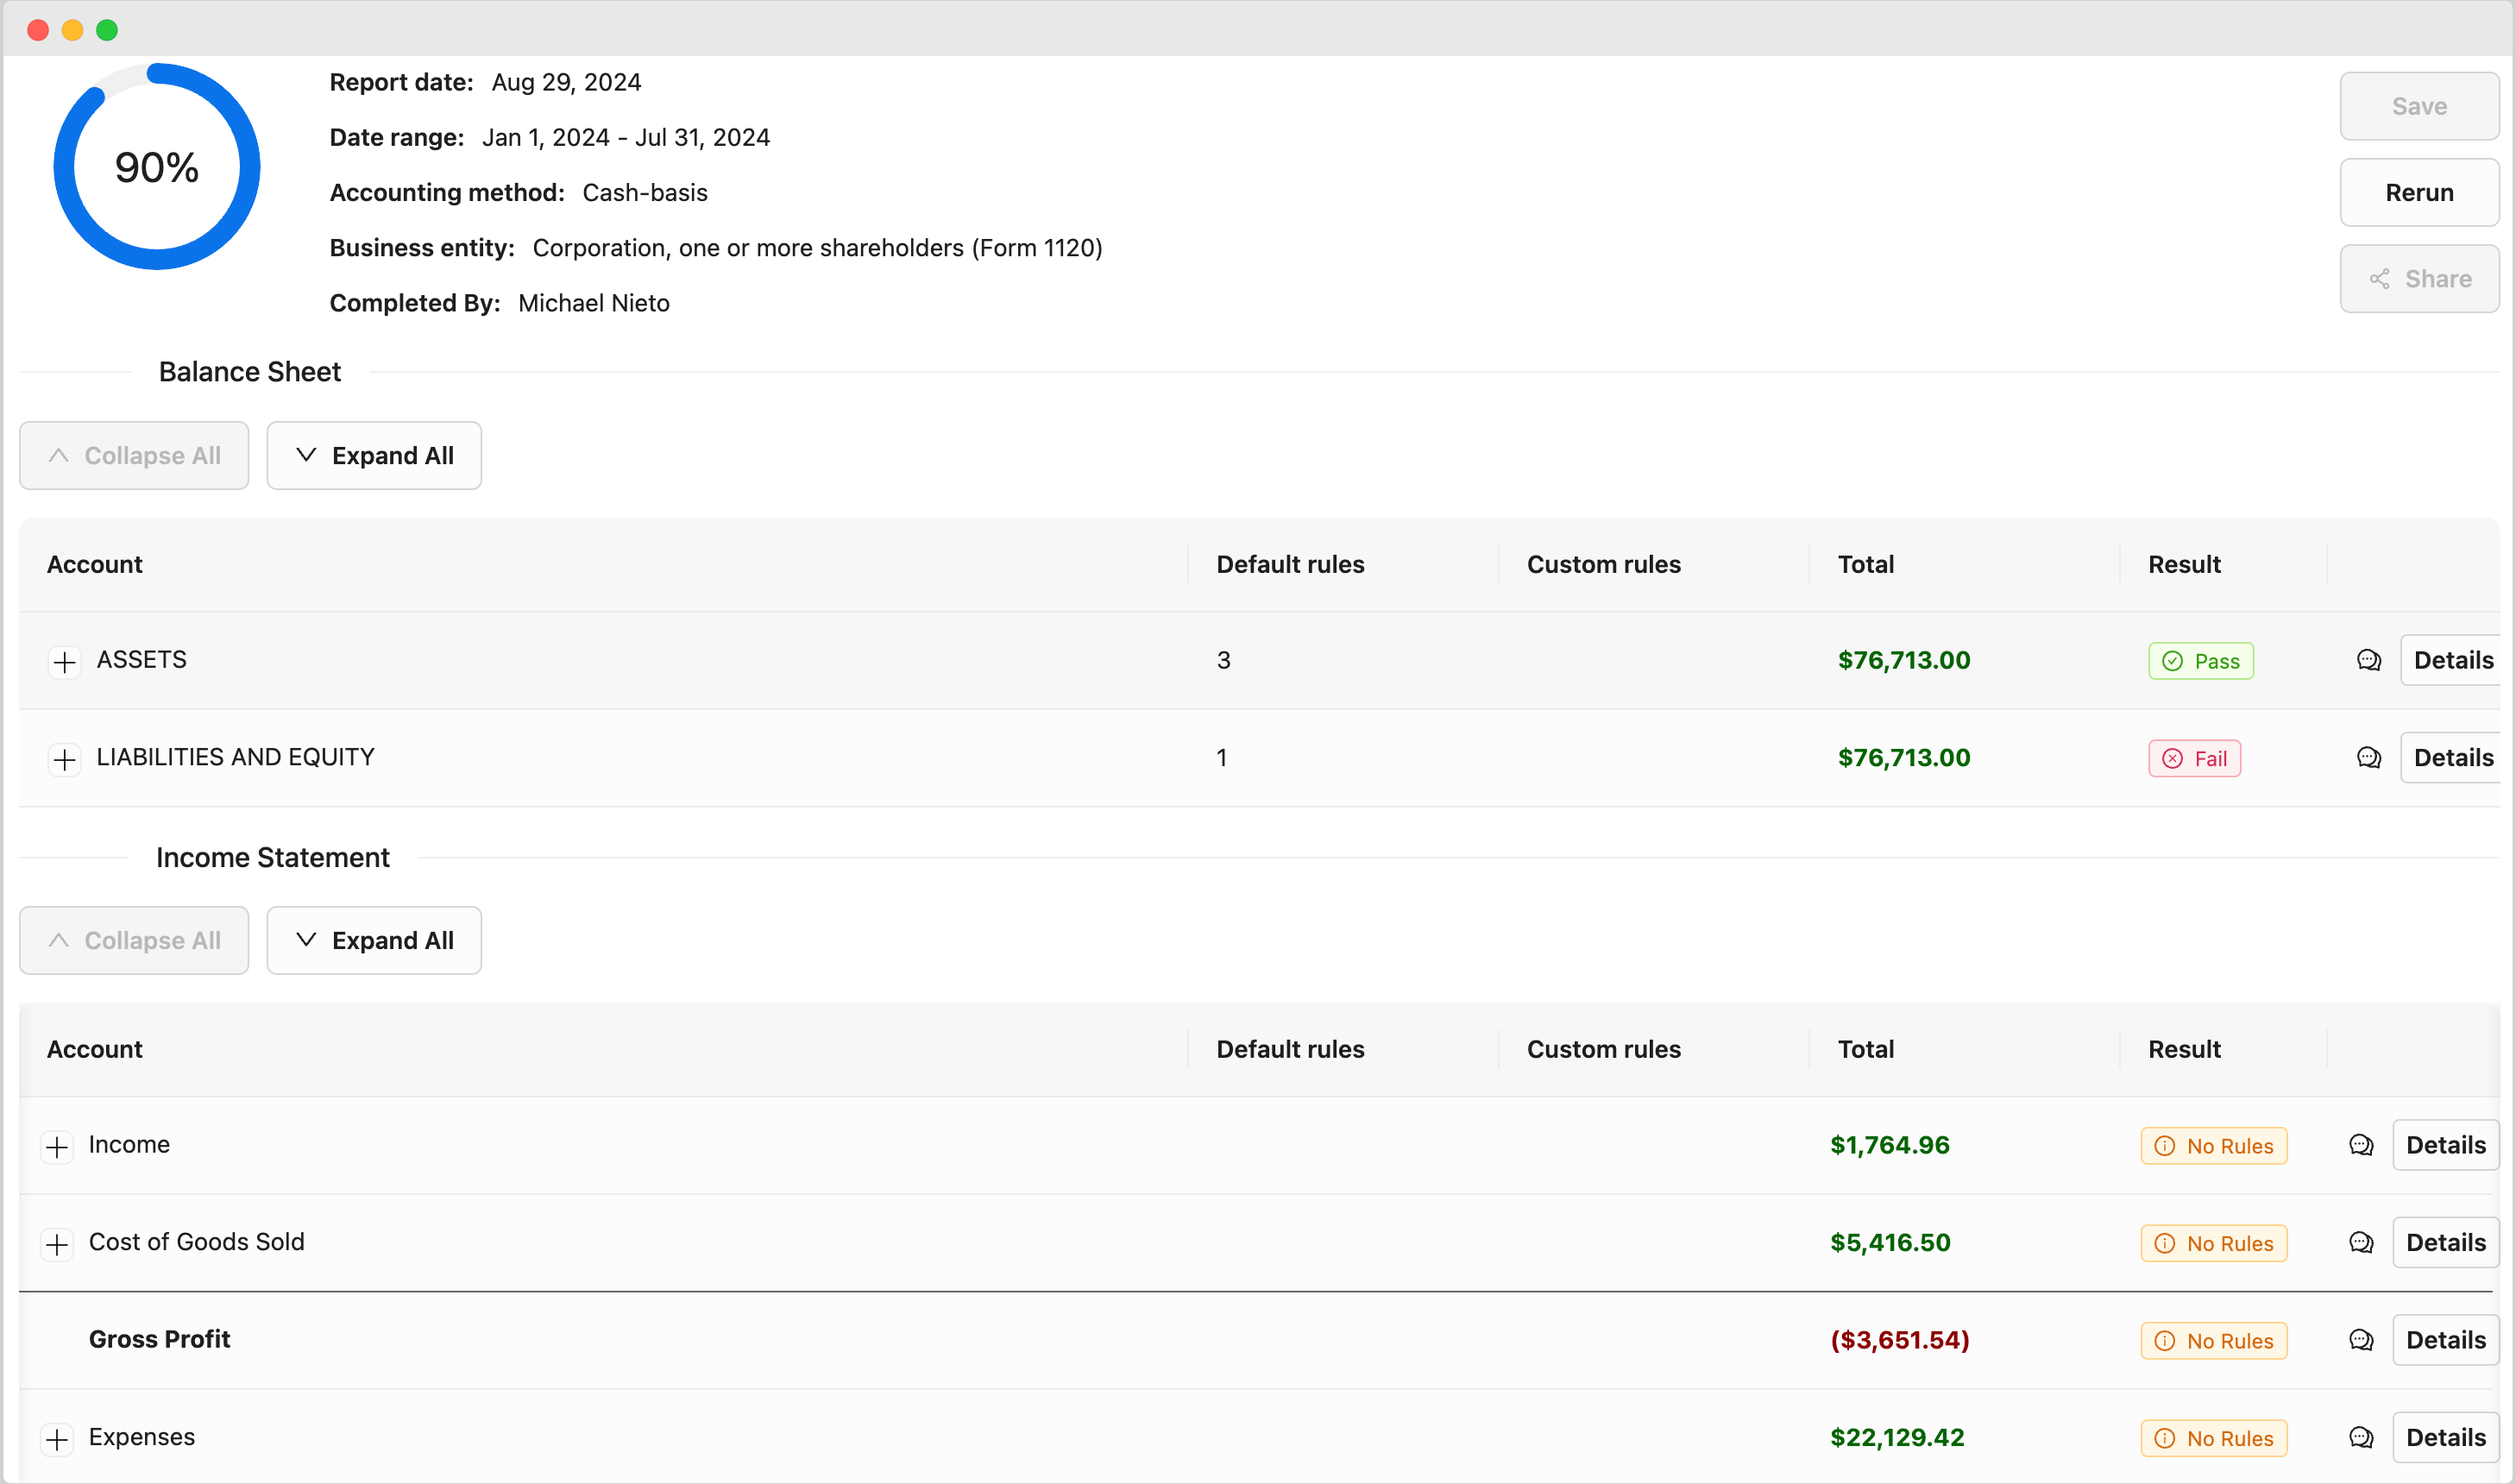
Task: Click the Fail result badge
Action: (2194, 759)
